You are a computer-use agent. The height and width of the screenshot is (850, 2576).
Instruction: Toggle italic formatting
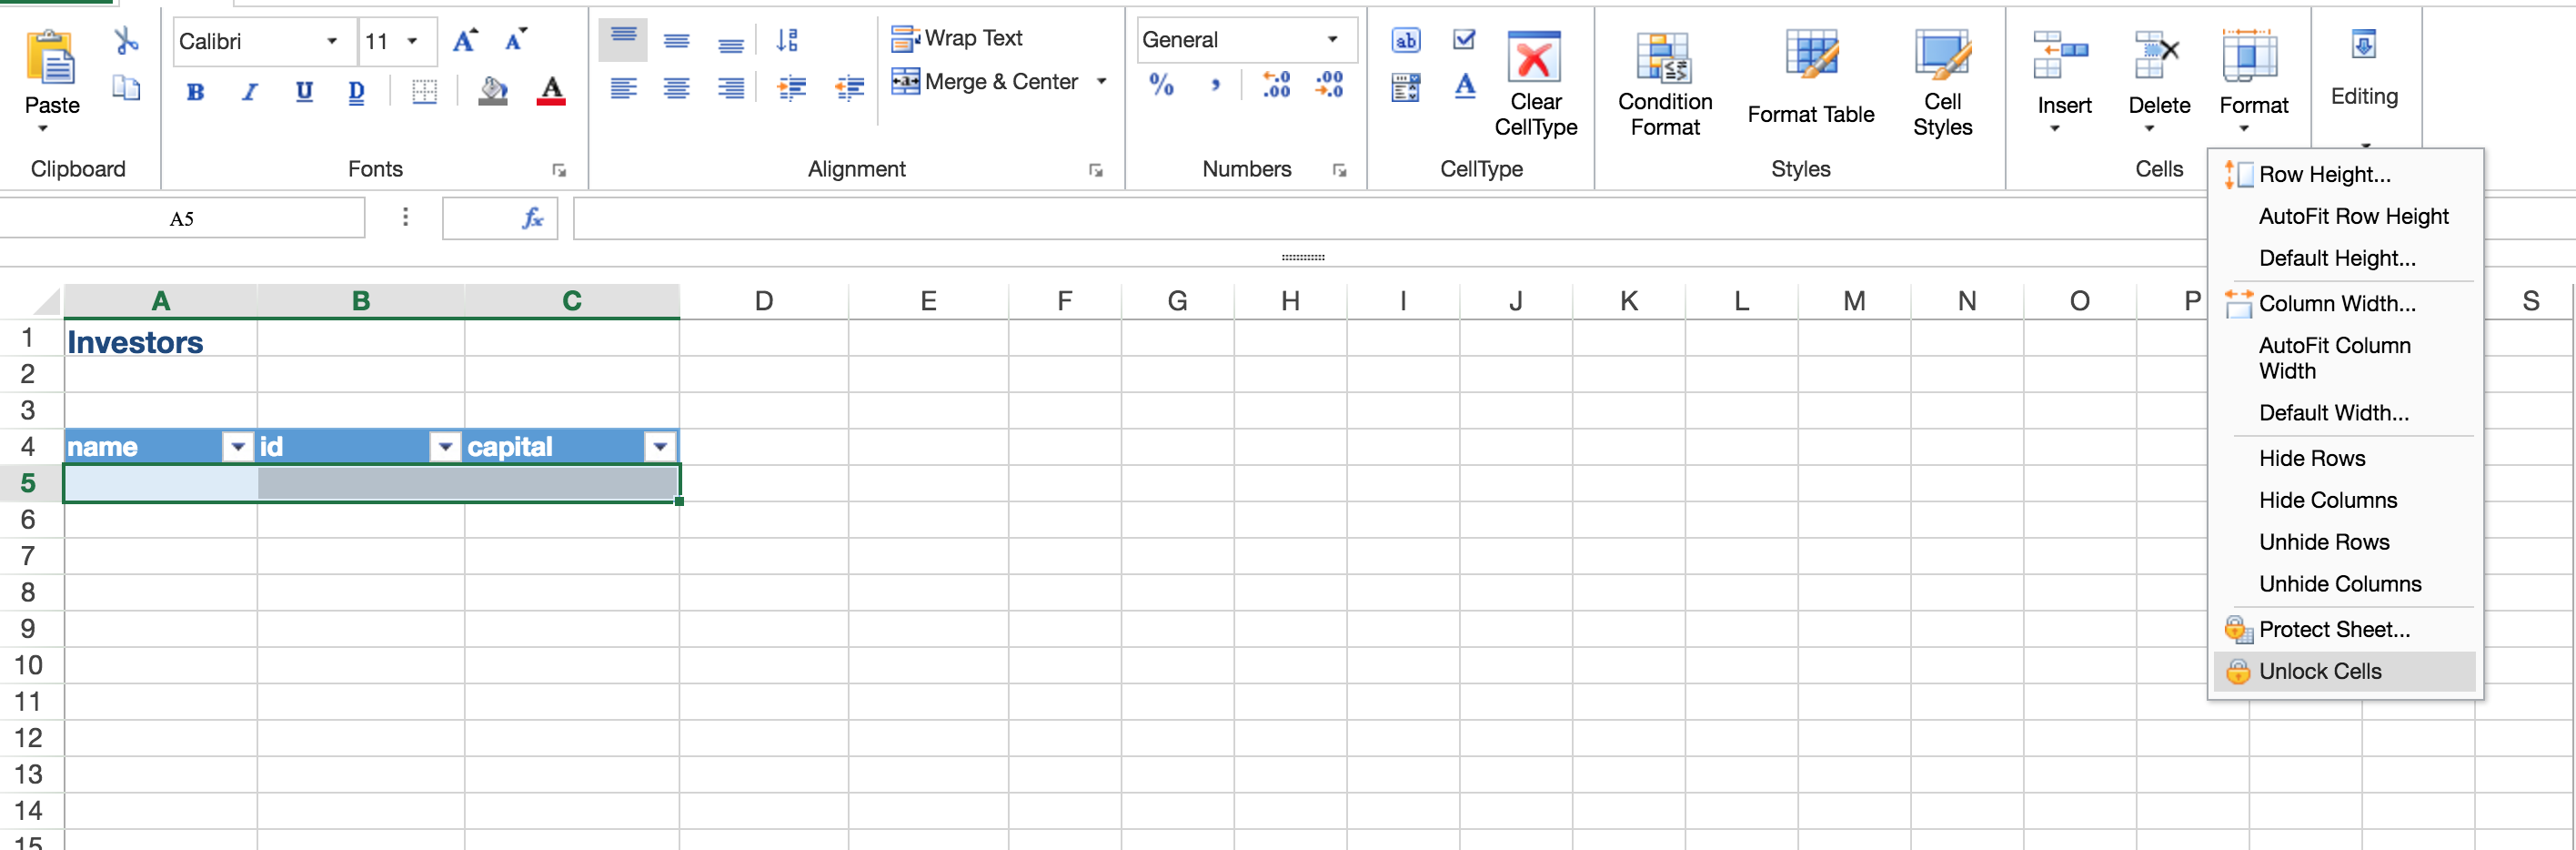[x=250, y=92]
